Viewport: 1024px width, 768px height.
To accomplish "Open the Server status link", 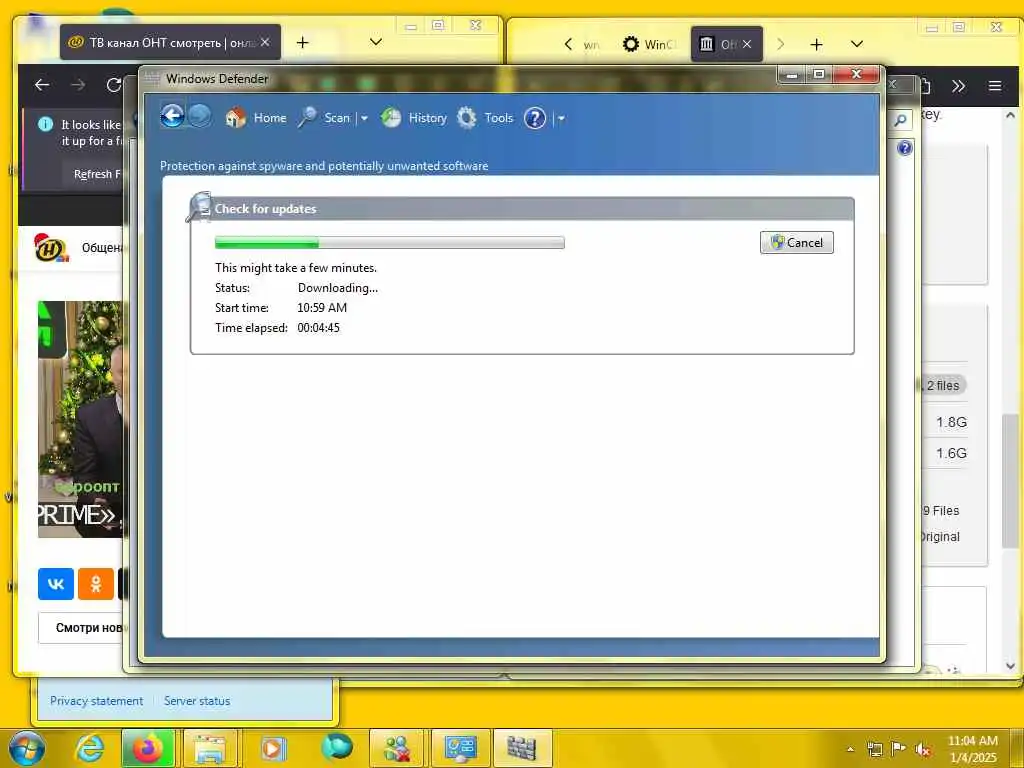I will click(197, 701).
